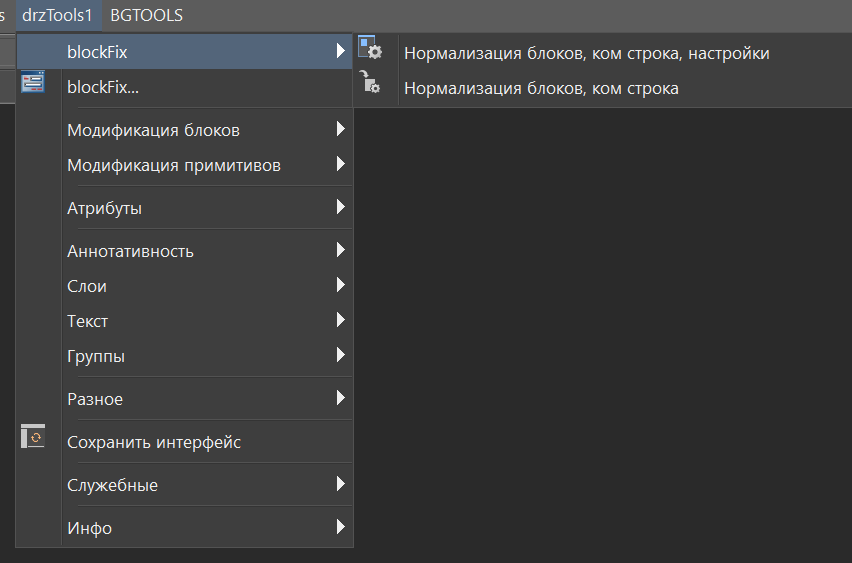The height and width of the screenshot is (563, 852).
Task: Expand the arrow next to Служебные
Action: [341, 484]
